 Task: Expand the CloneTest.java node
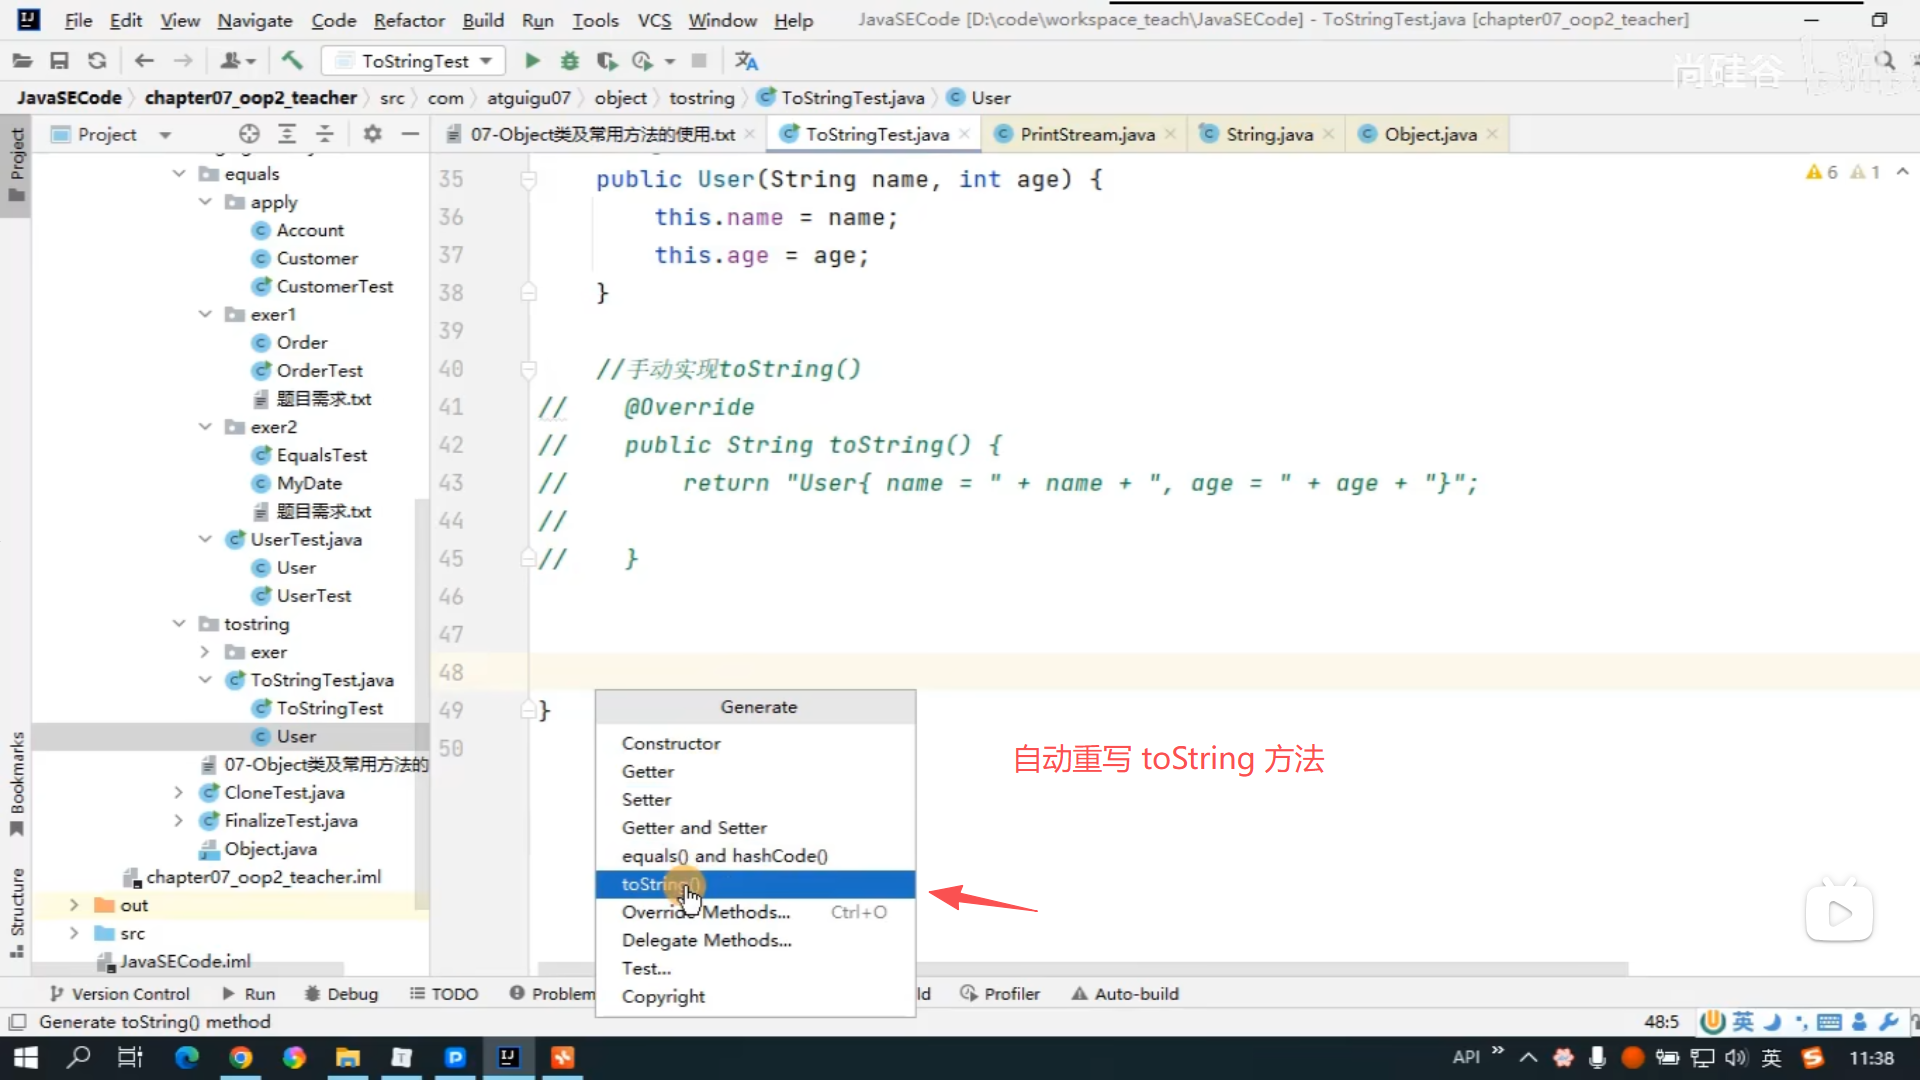179,793
